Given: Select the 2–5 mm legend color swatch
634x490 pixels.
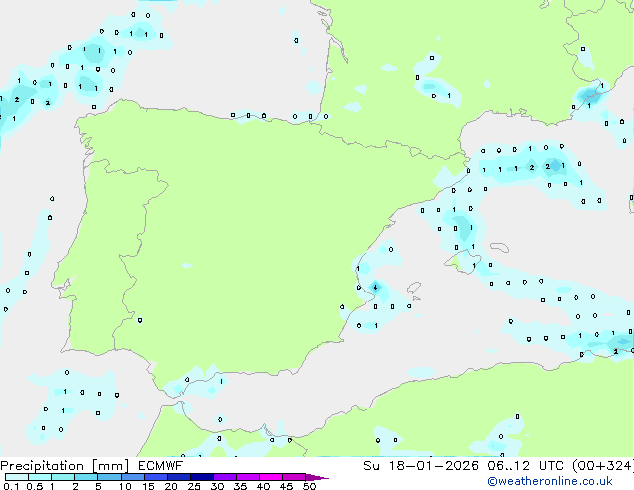Looking at the screenshot, I should (86, 477).
